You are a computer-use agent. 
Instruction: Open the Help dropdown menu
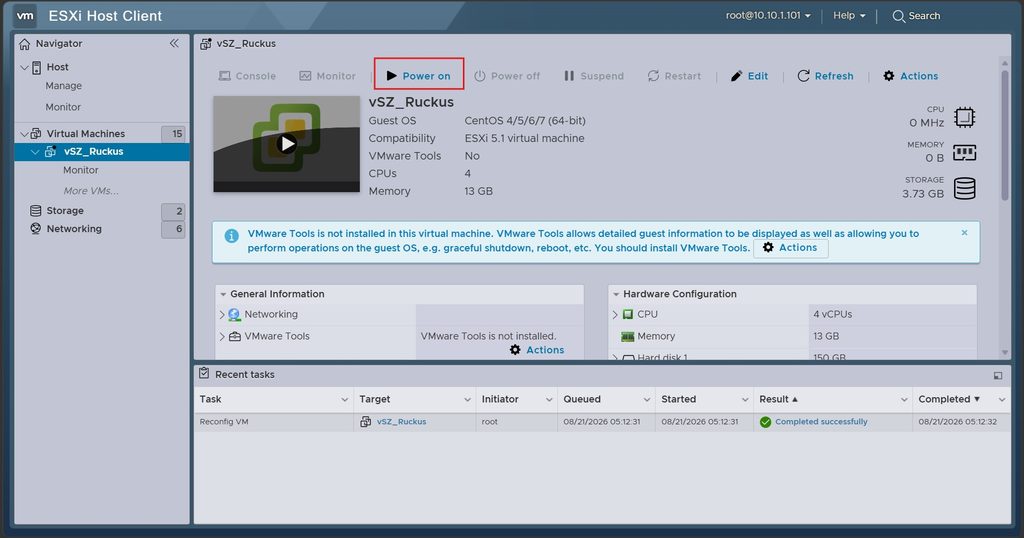(x=849, y=15)
